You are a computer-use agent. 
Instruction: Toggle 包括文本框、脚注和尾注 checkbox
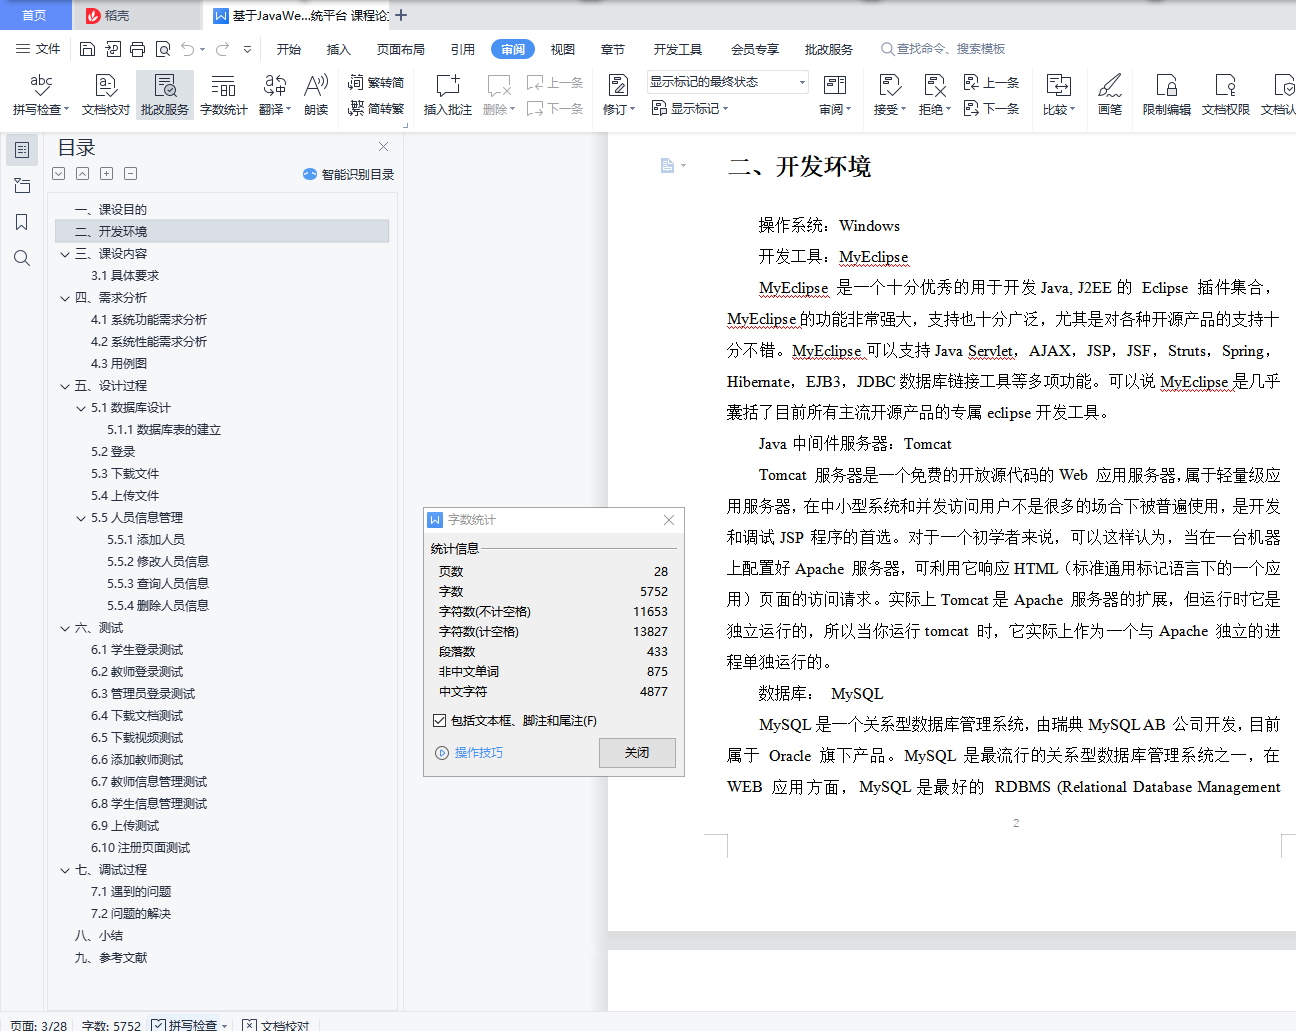440,721
